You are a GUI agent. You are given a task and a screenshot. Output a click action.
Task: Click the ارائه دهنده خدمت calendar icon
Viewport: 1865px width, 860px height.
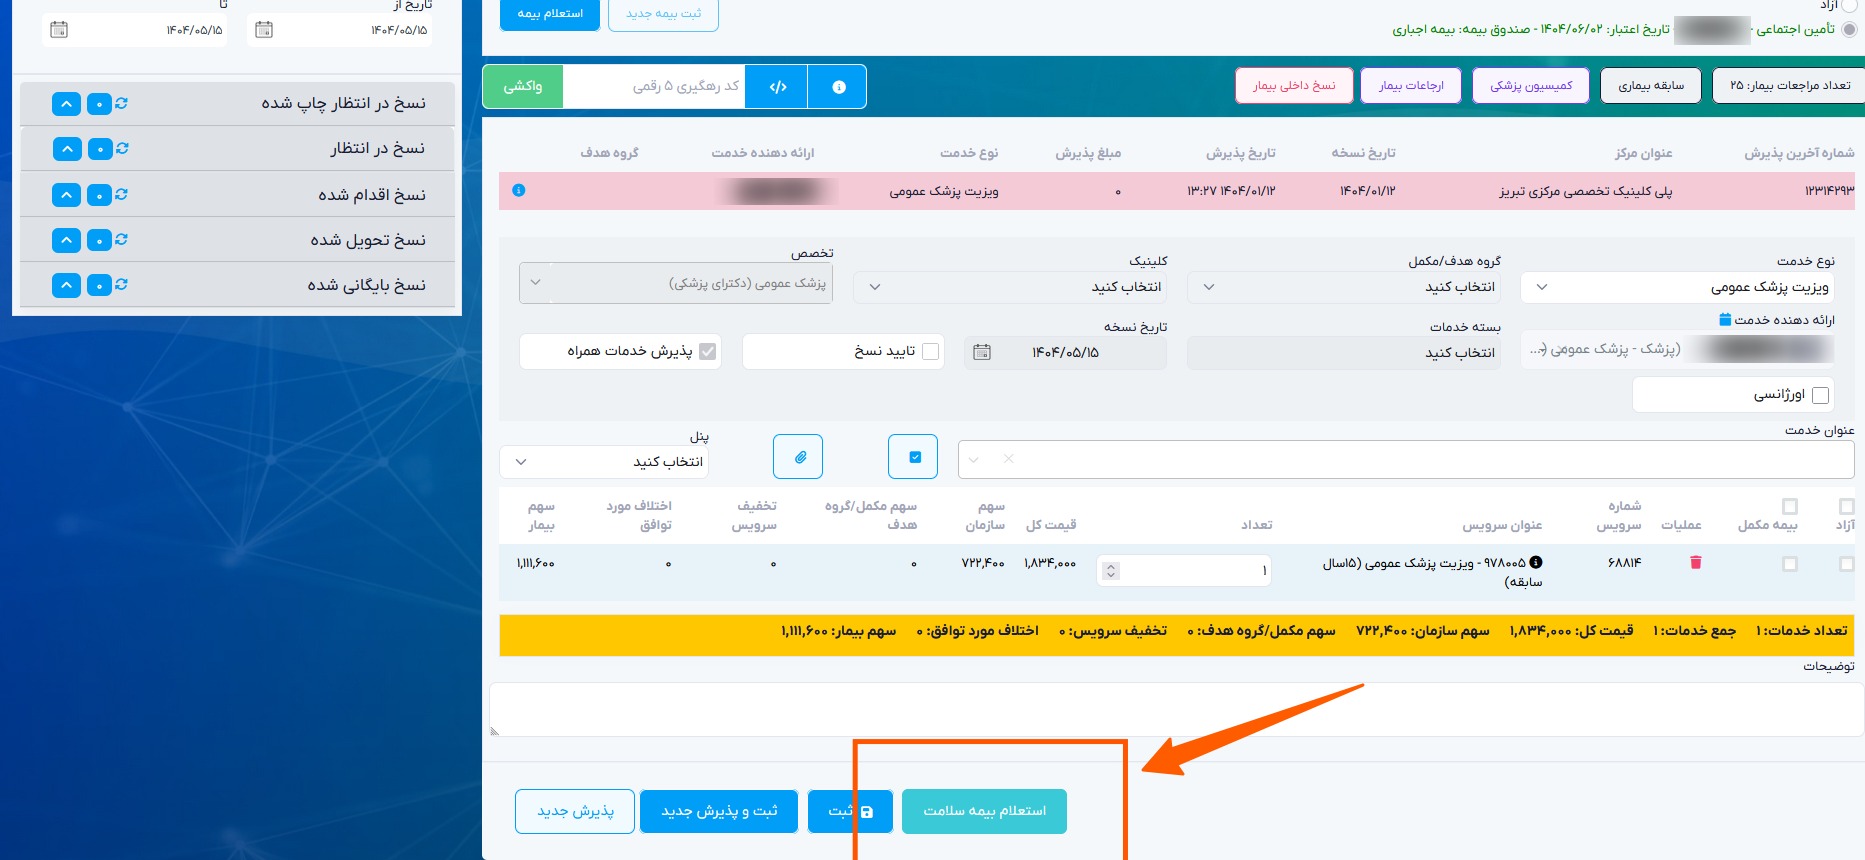pyautogui.click(x=1725, y=320)
